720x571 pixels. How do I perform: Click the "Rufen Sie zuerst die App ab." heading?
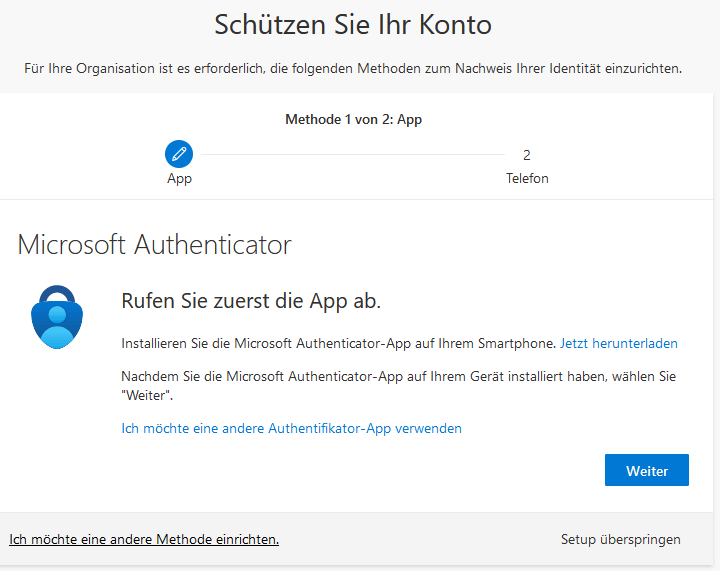pos(251,300)
